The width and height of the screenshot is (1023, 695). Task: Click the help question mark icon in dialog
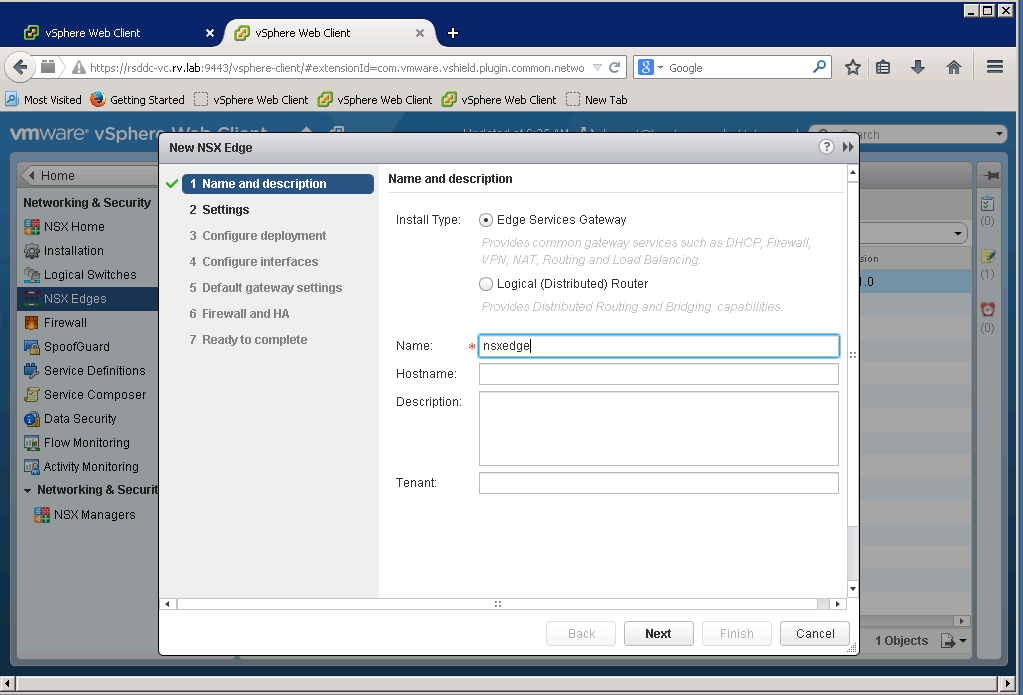(x=826, y=147)
